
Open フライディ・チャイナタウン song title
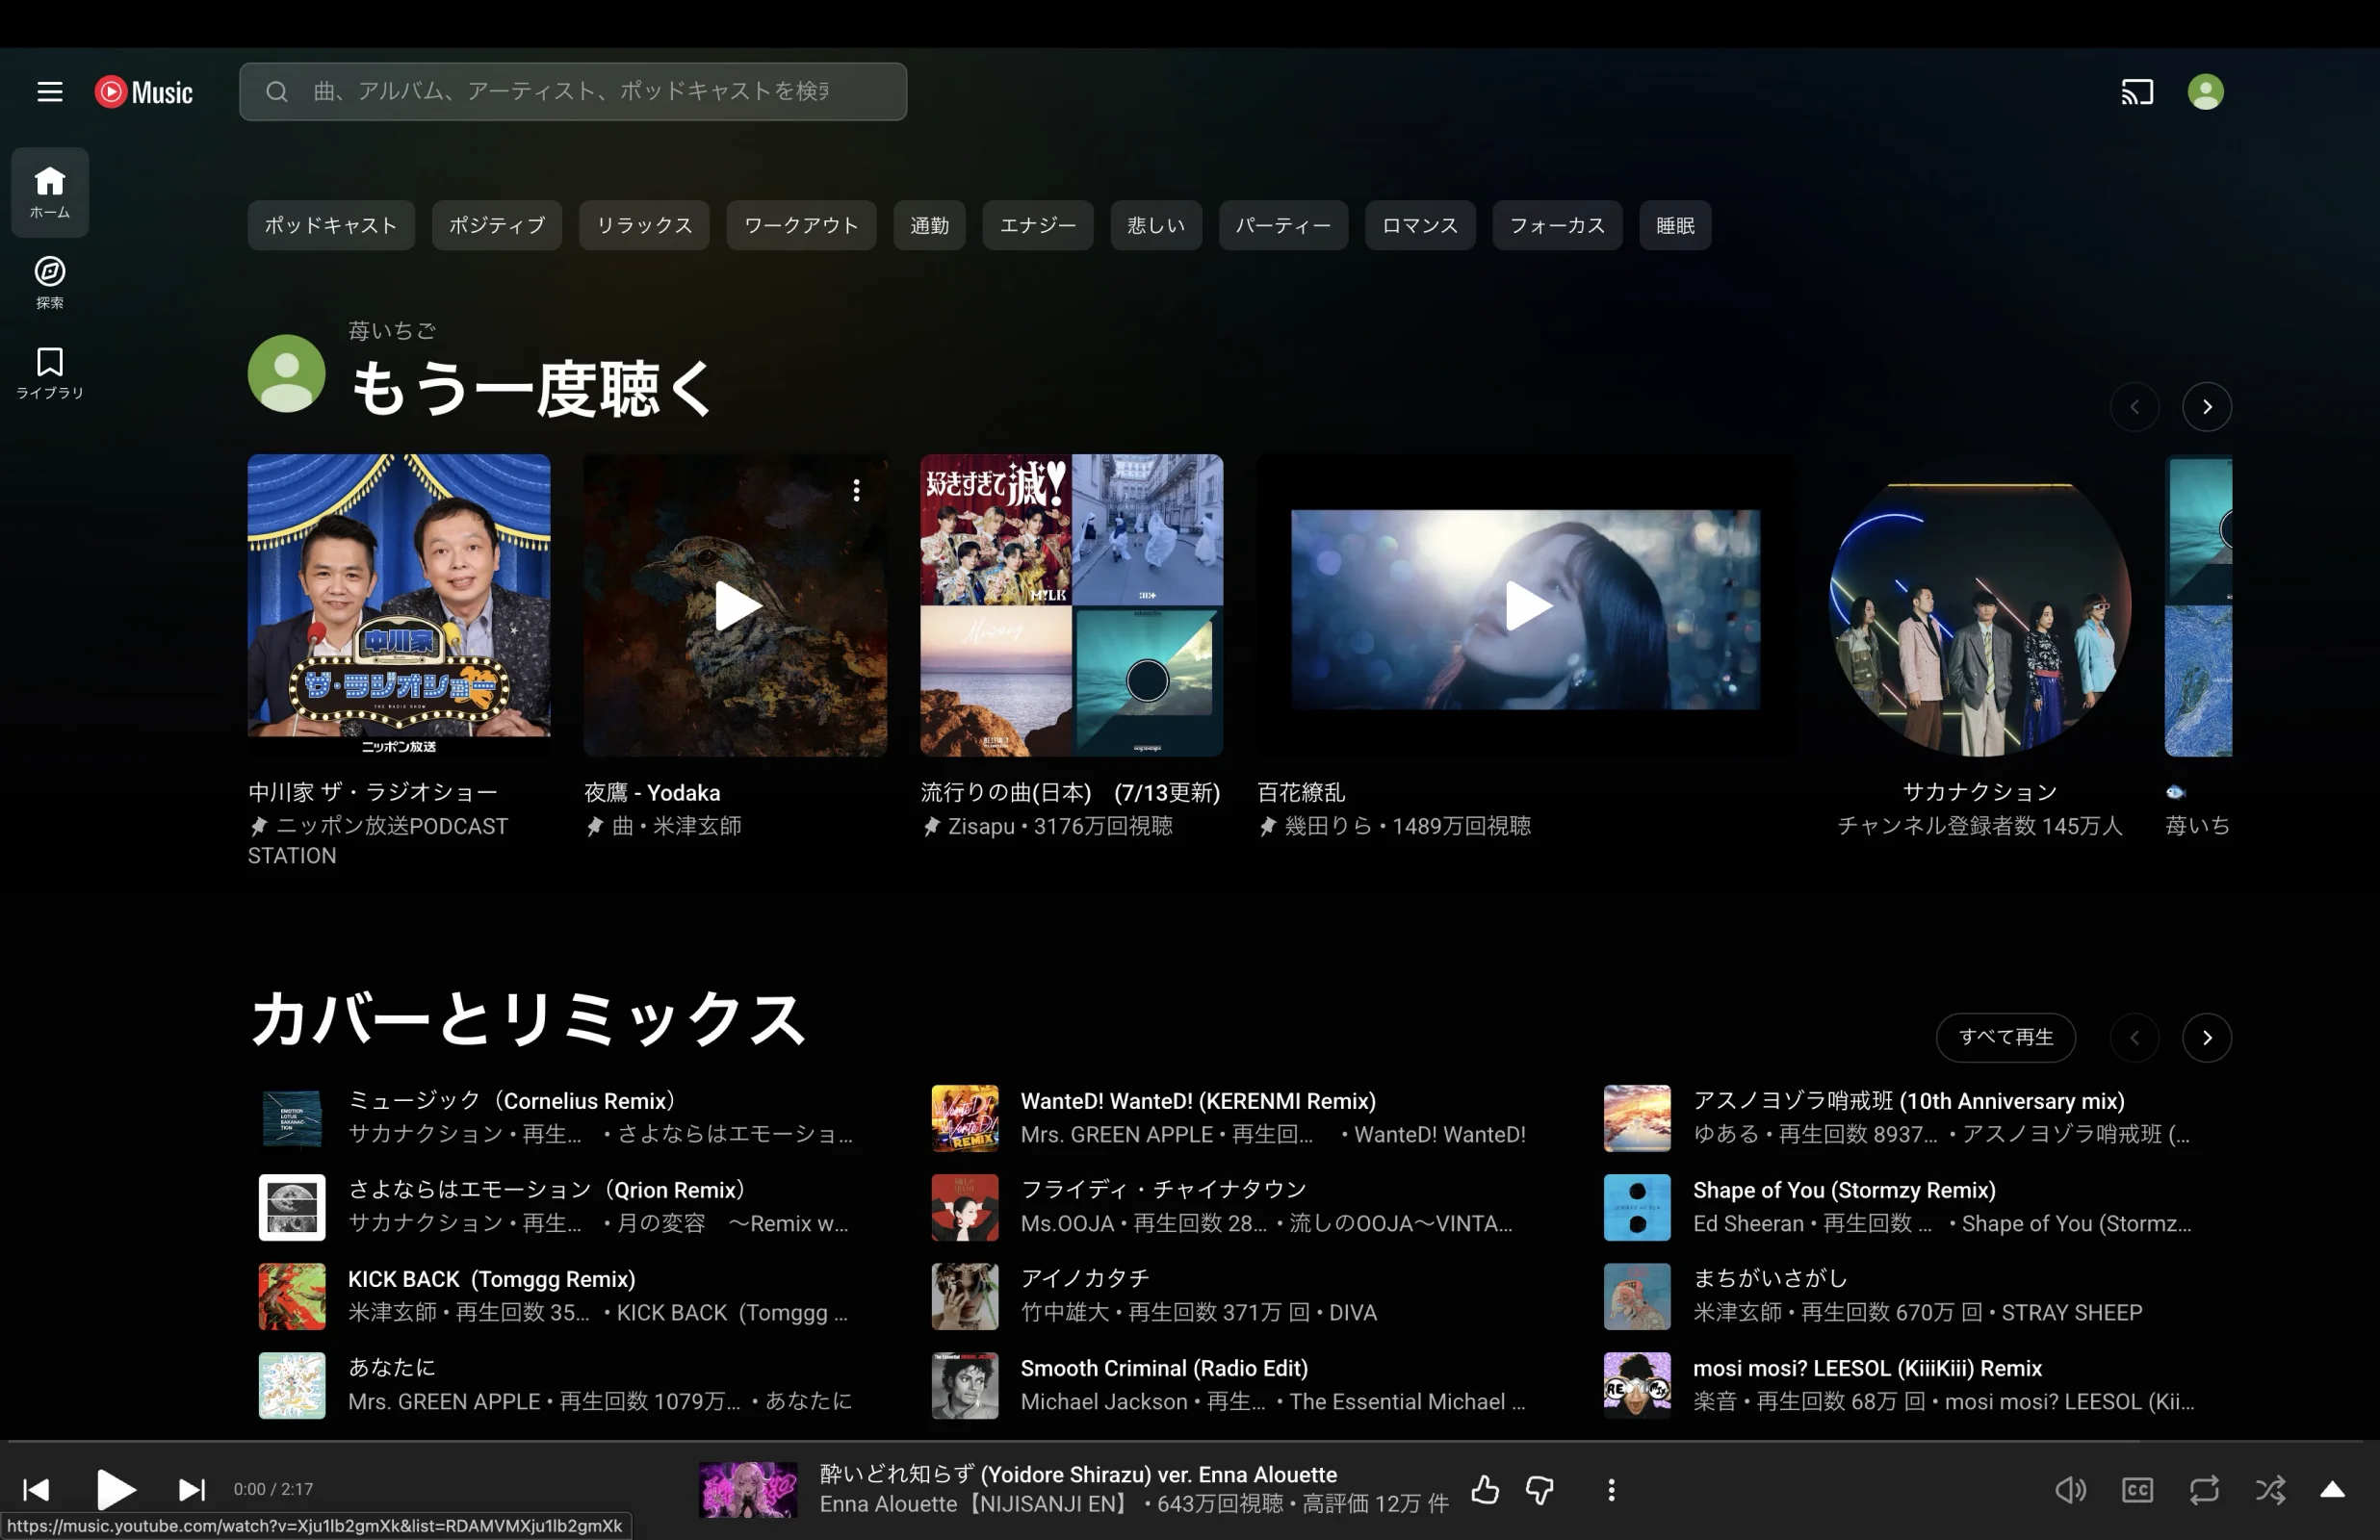(x=1164, y=1190)
